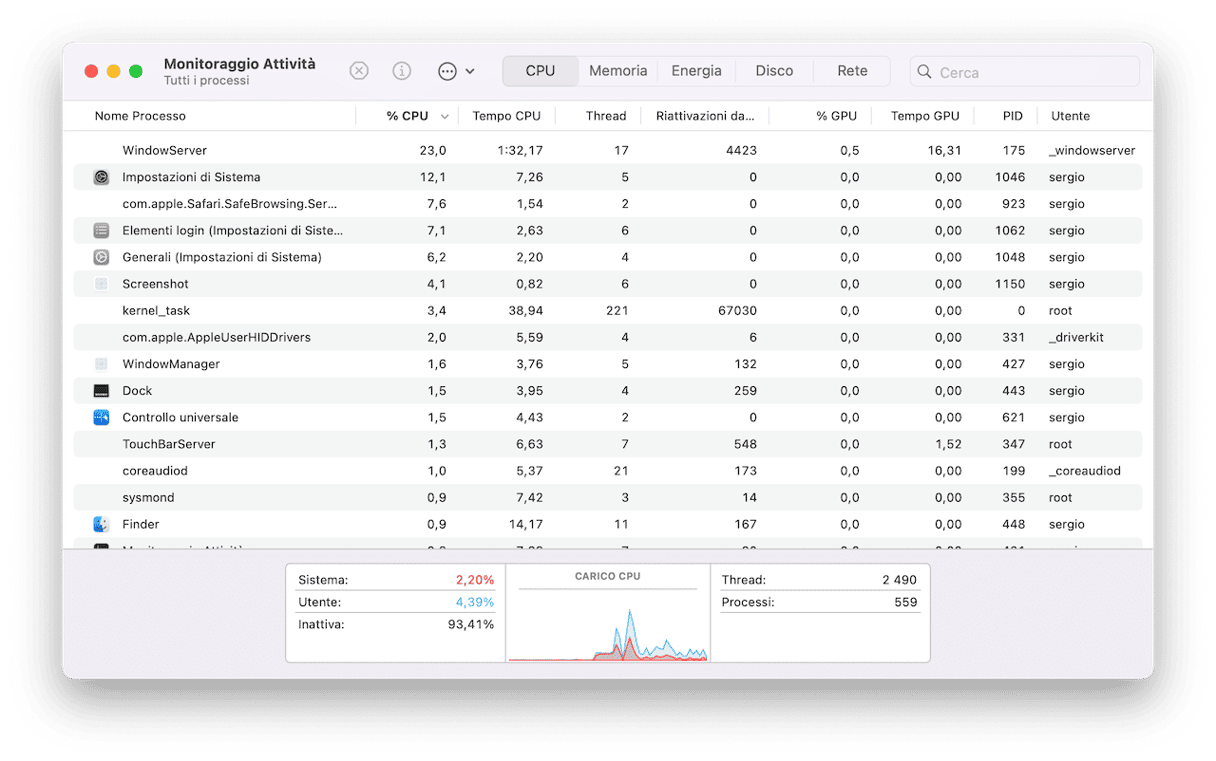Click the stop process (X) toolbar icon
Screen dimensions: 1216x761
(x=359, y=71)
